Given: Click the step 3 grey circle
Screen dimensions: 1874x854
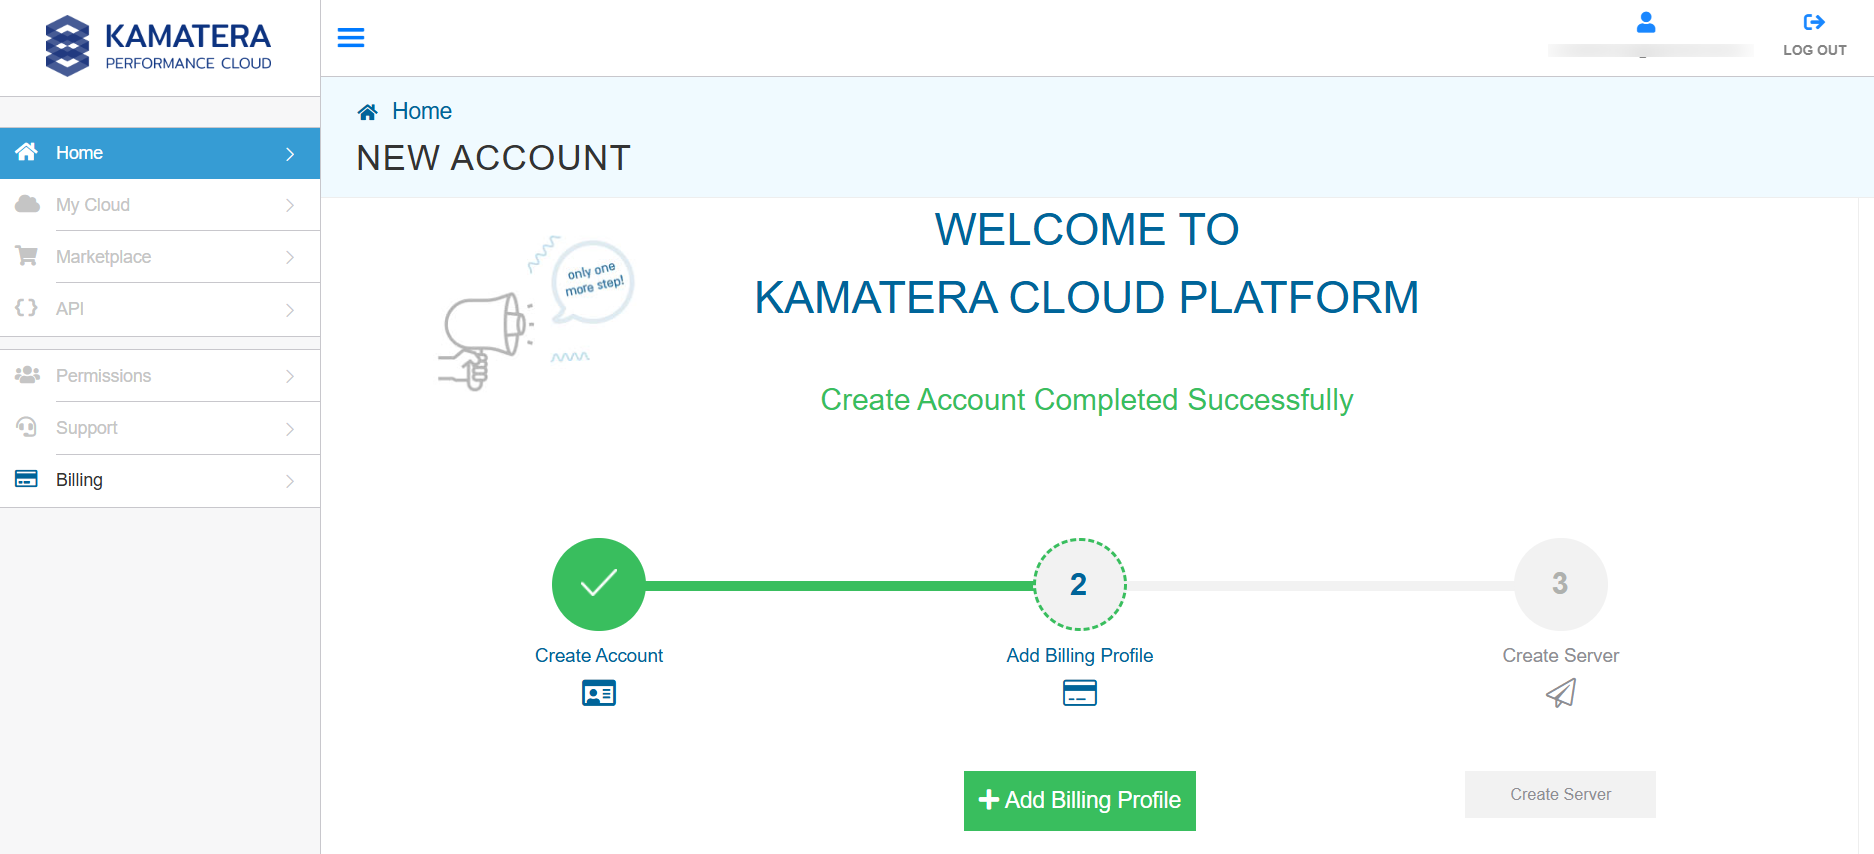Looking at the screenshot, I should (x=1561, y=584).
